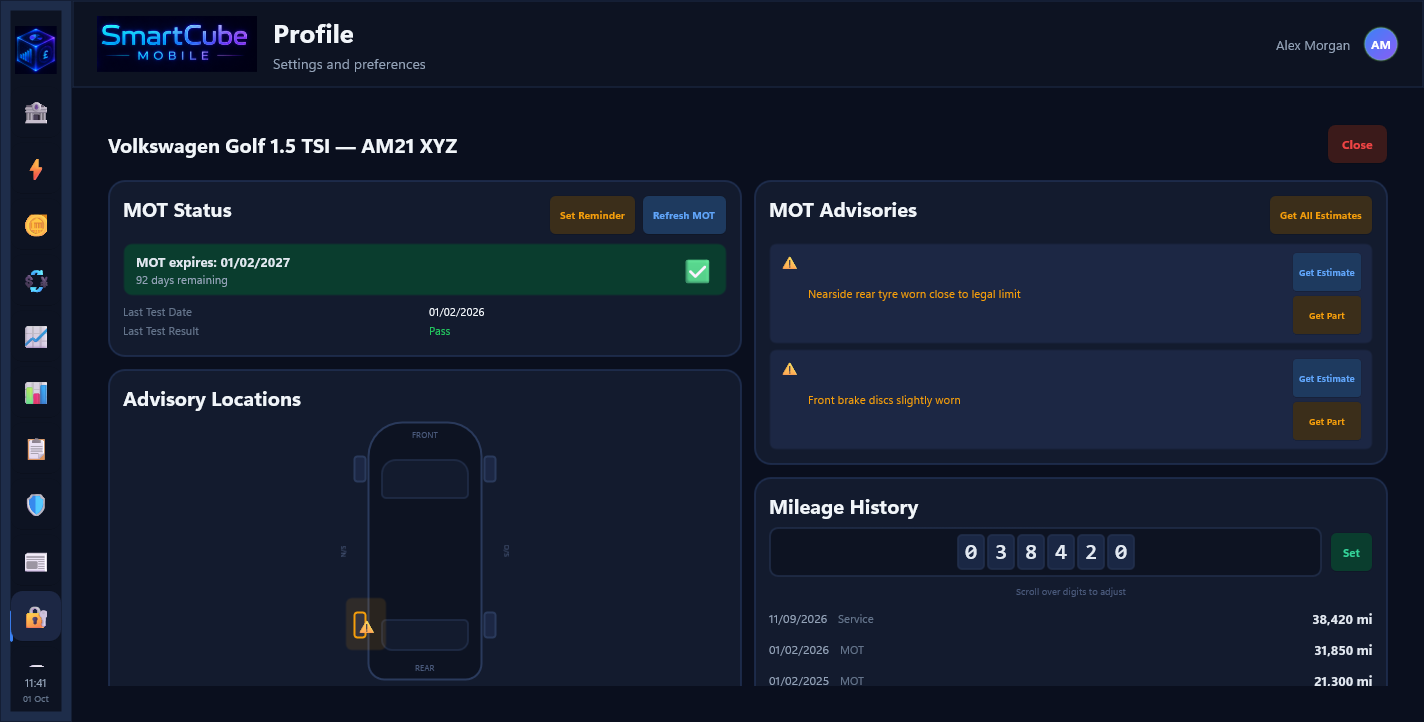Set the odometer mileage value

(x=1351, y=552)
